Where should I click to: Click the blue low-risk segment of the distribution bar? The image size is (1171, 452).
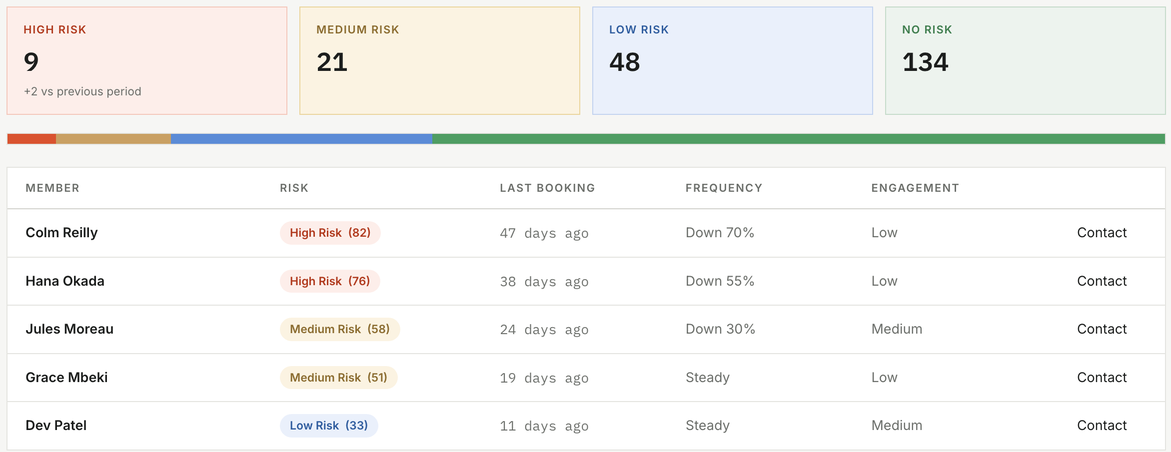coord(302,139)
